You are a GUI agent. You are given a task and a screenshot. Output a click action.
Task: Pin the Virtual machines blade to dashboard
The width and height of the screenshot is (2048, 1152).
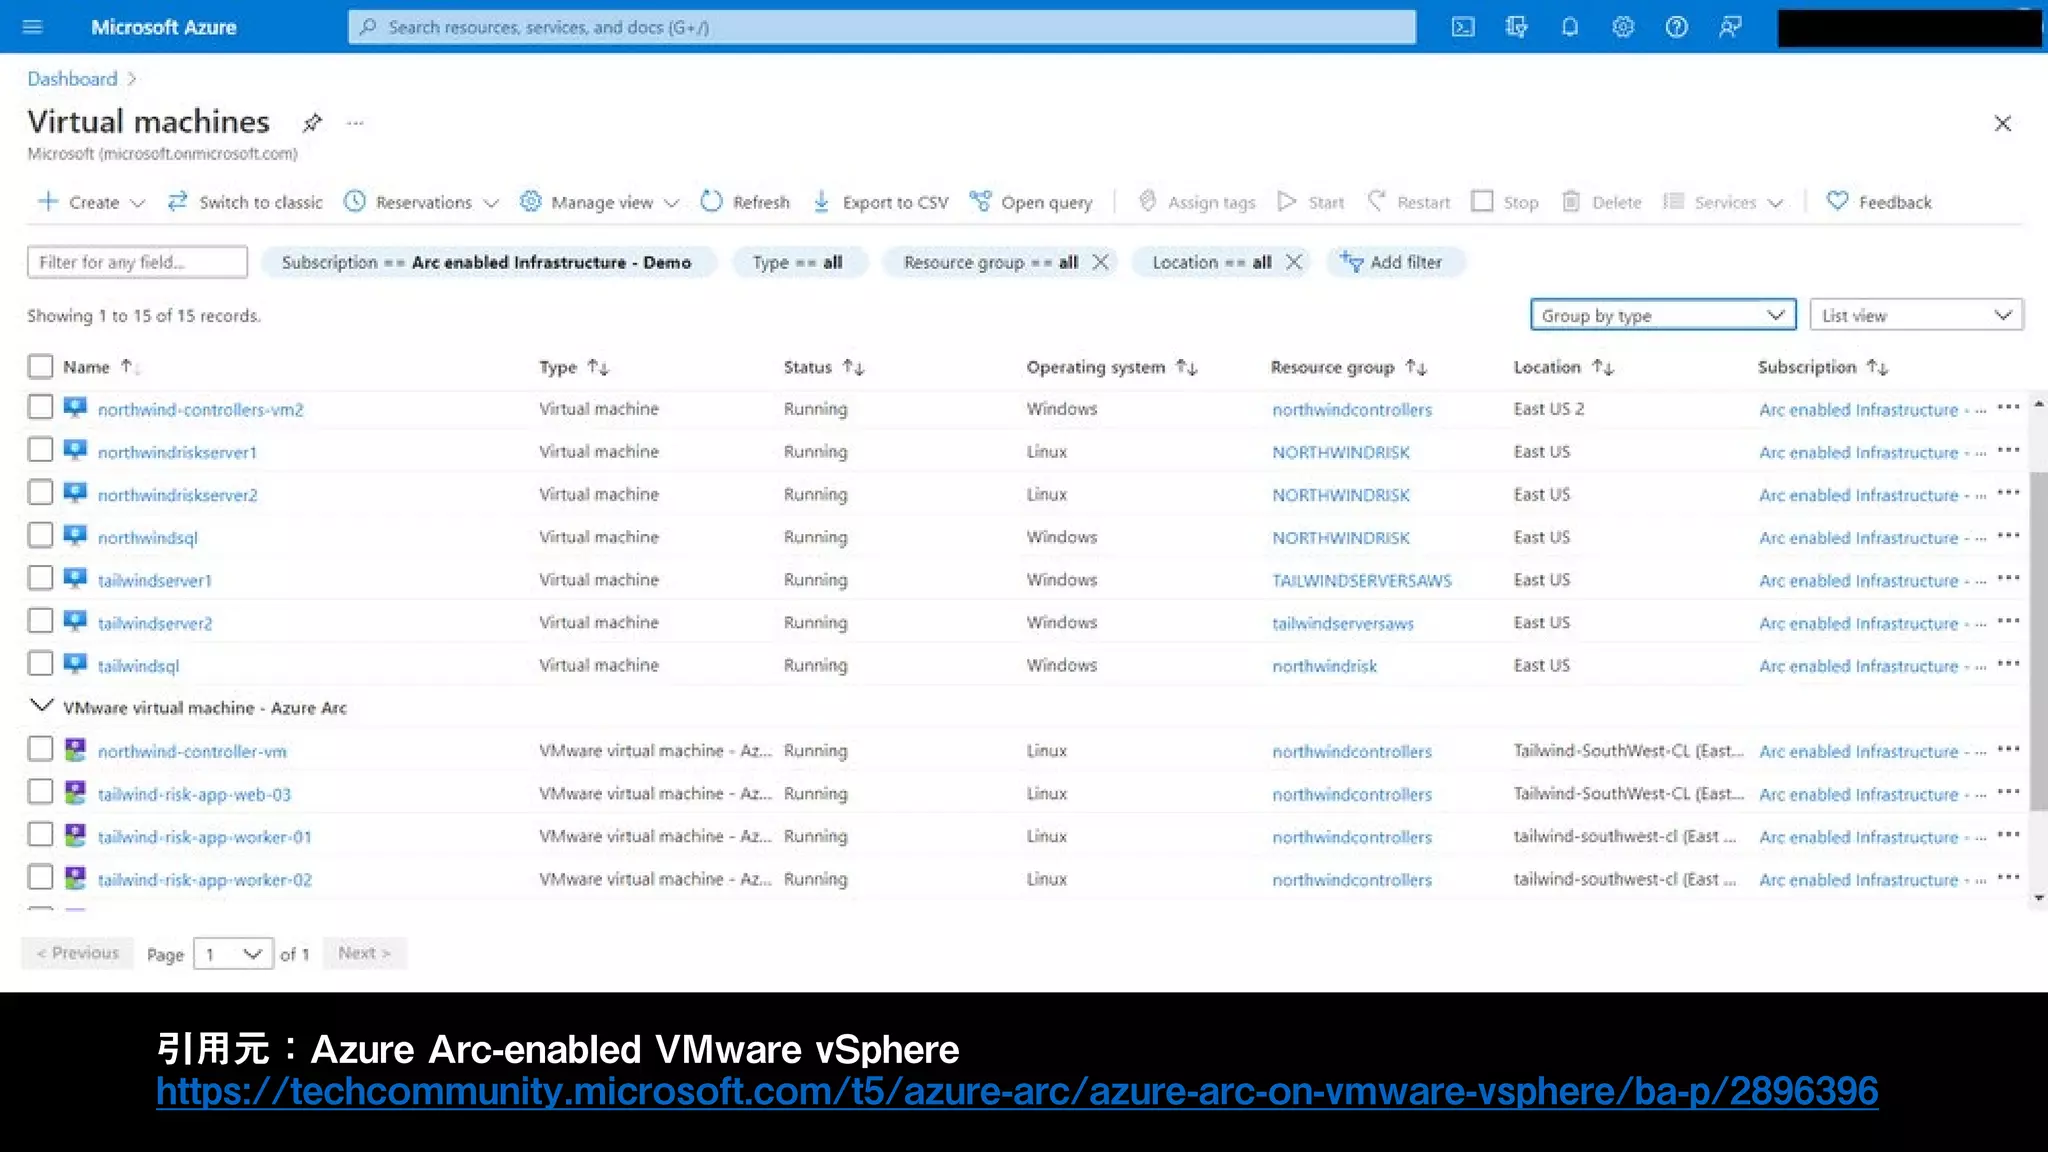coord(312,123)
